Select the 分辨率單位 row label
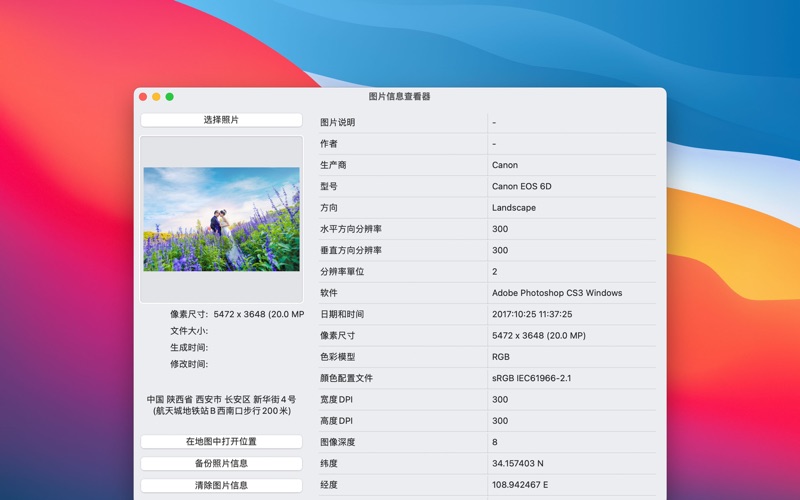Image resolution: width=800 pixels, height=500 pixels. click(342, 272)
